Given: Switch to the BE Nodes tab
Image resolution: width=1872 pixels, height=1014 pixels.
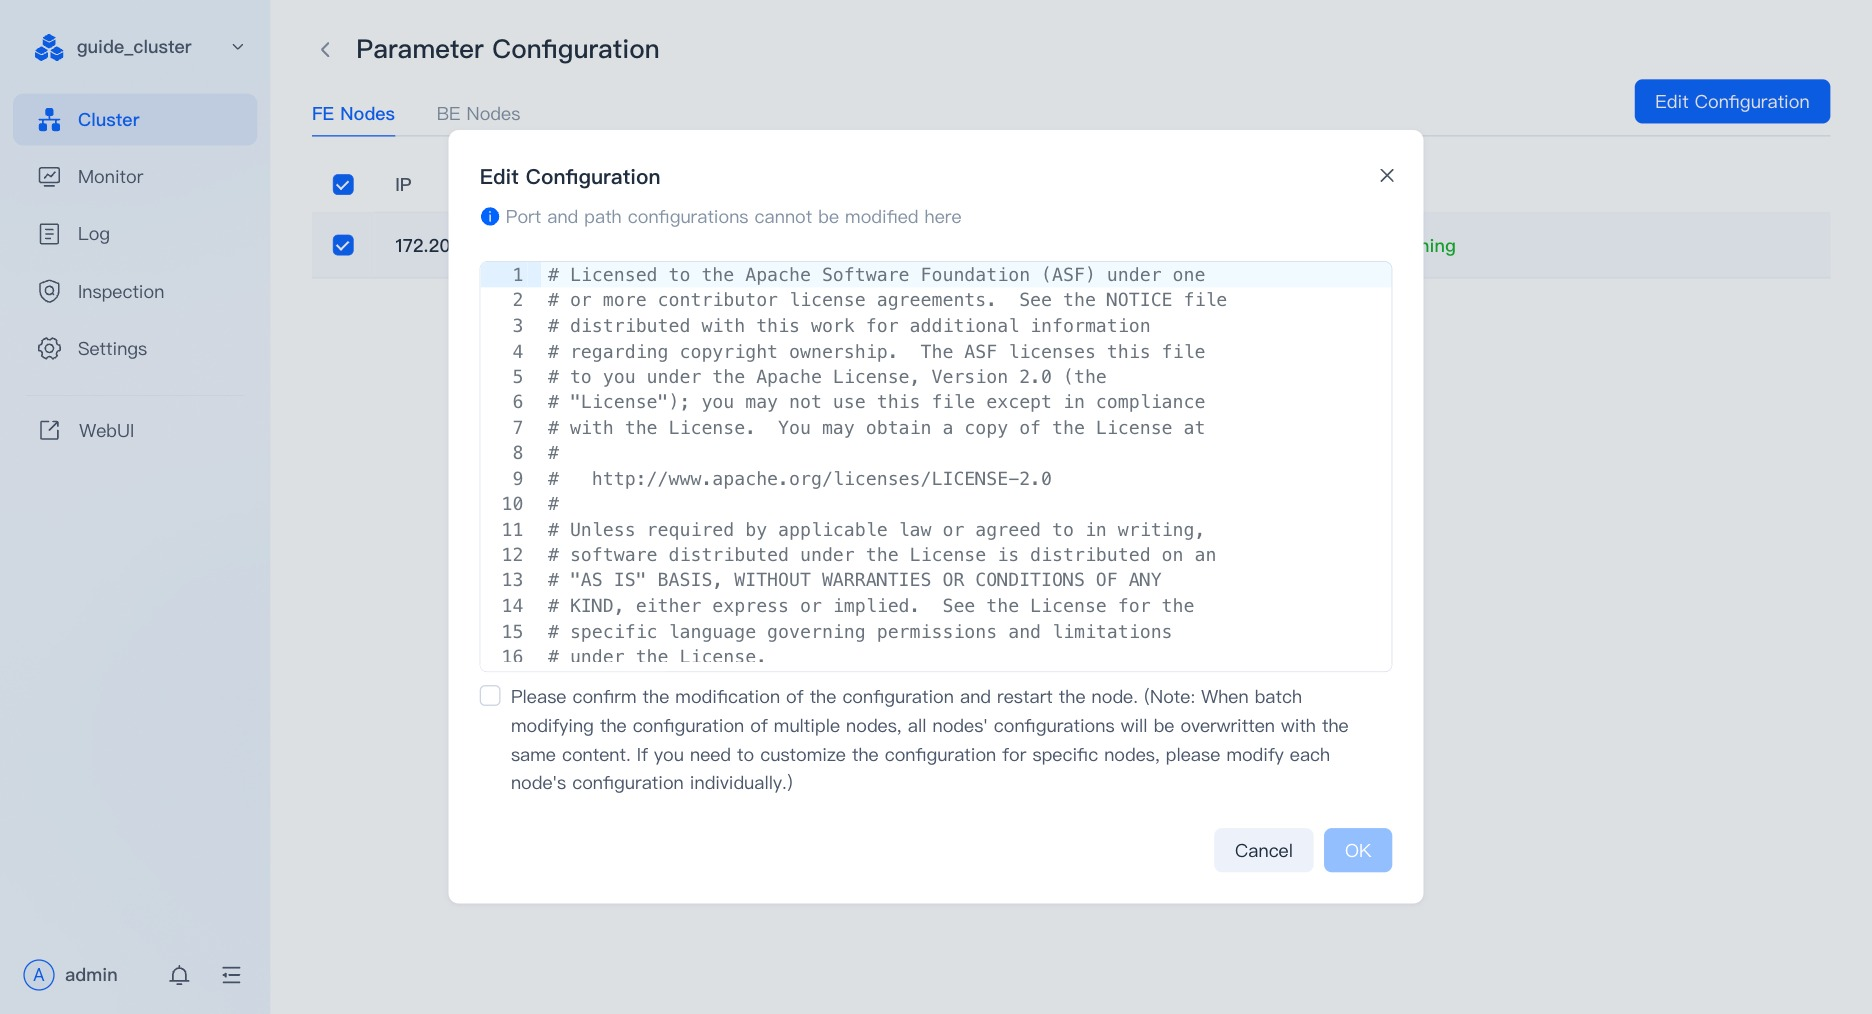Looking at the screenshot, I should pos(478,114).
